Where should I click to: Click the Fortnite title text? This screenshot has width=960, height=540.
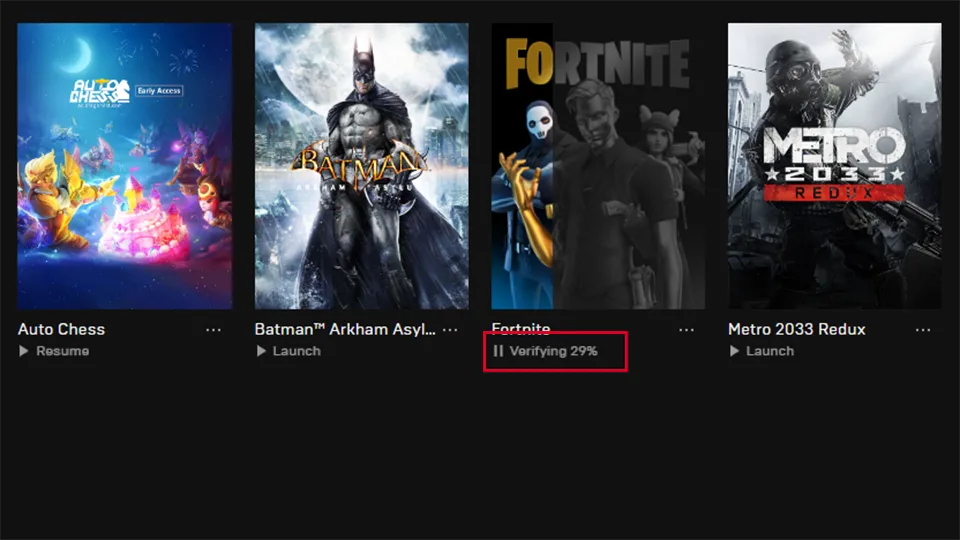click(521, 328)
